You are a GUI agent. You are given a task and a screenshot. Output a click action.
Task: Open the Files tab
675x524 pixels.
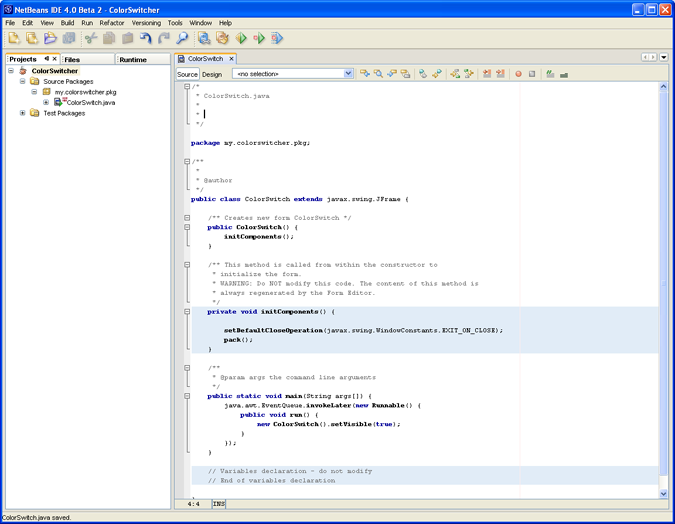(72, 60)
